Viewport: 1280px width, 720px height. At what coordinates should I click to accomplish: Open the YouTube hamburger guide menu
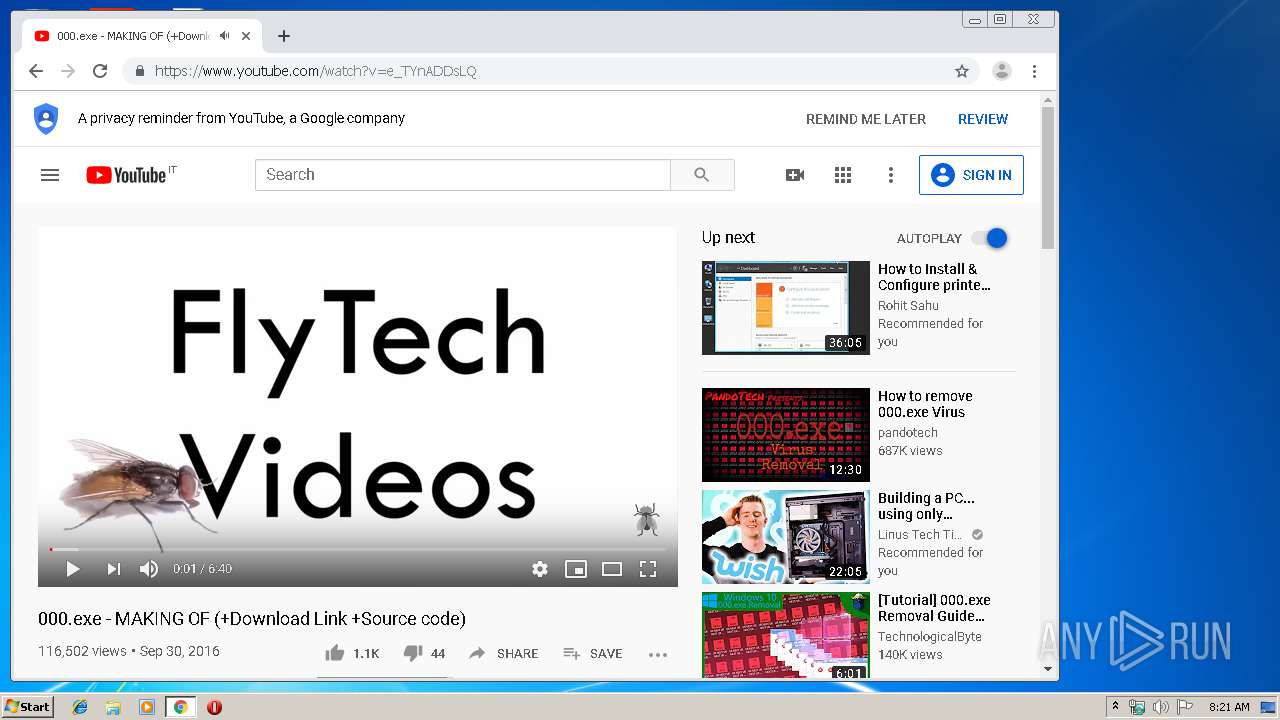(50, 175)
